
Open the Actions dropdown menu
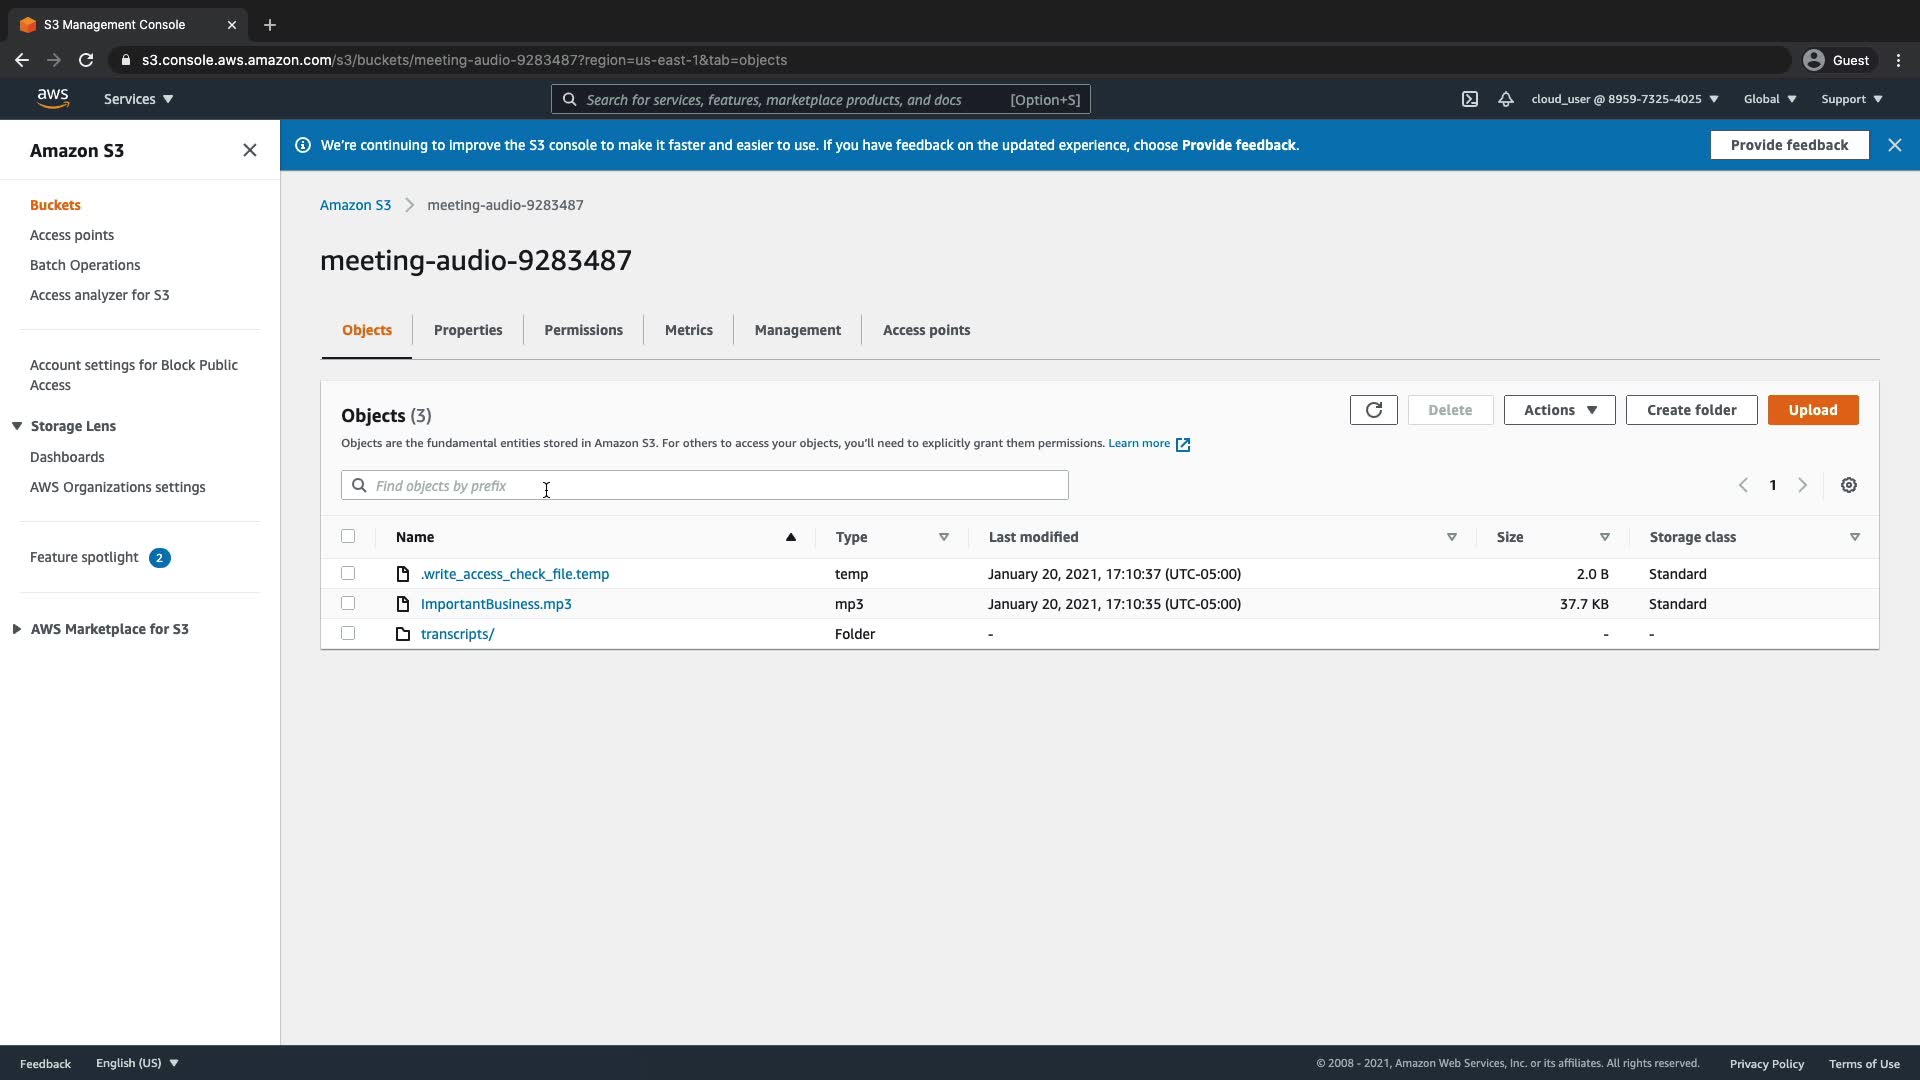click(x=1559, y=410)
